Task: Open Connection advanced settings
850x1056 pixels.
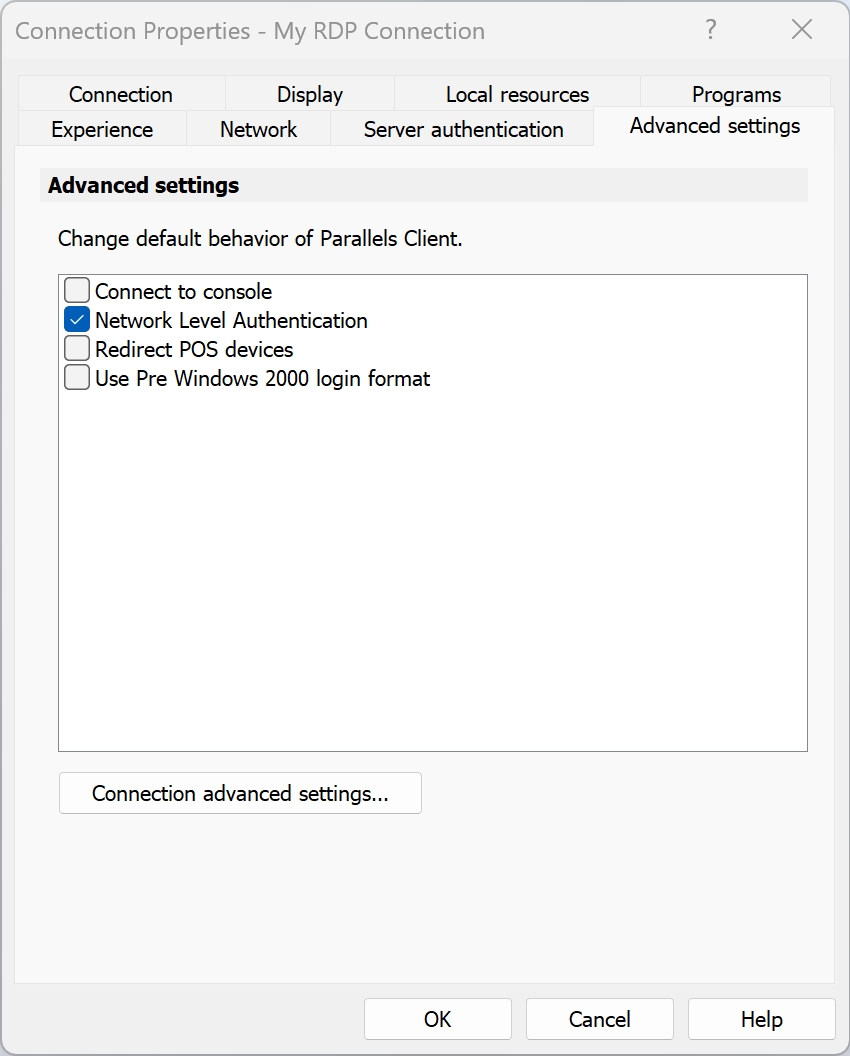Action: pyautogui.click(x=240, y=793)
